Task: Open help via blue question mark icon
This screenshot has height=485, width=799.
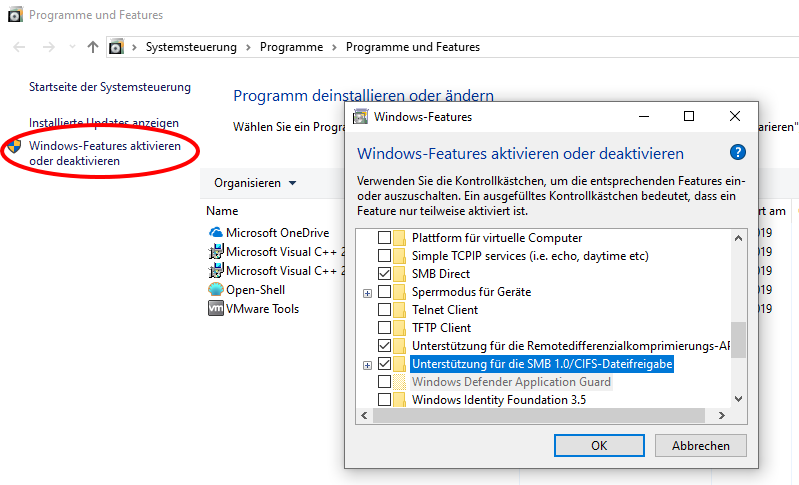Action: tap(737, 152)
